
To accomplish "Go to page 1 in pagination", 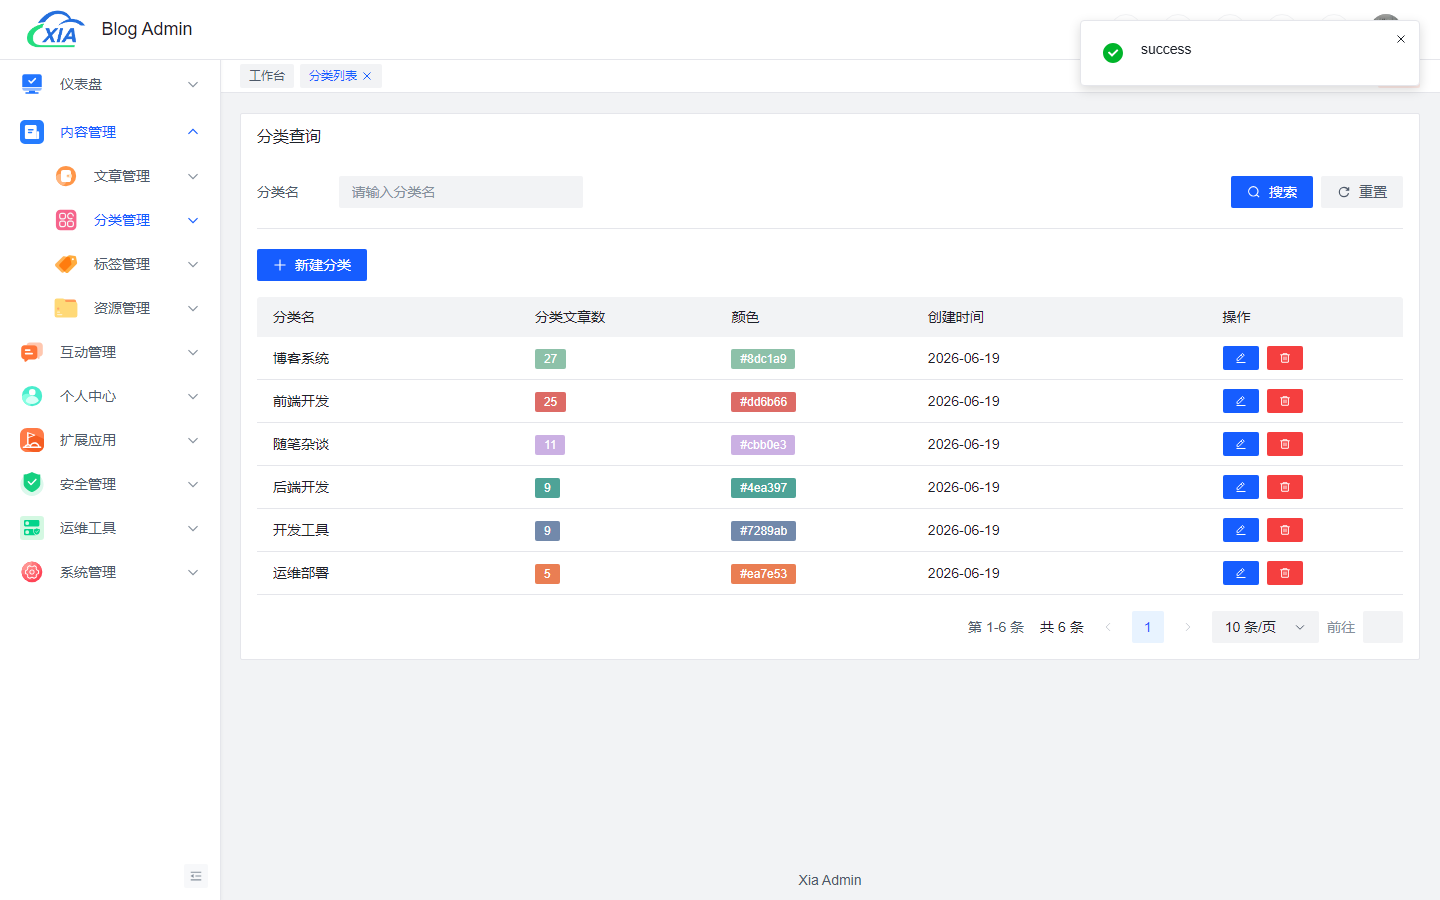I will click(x=1148, y=627).
